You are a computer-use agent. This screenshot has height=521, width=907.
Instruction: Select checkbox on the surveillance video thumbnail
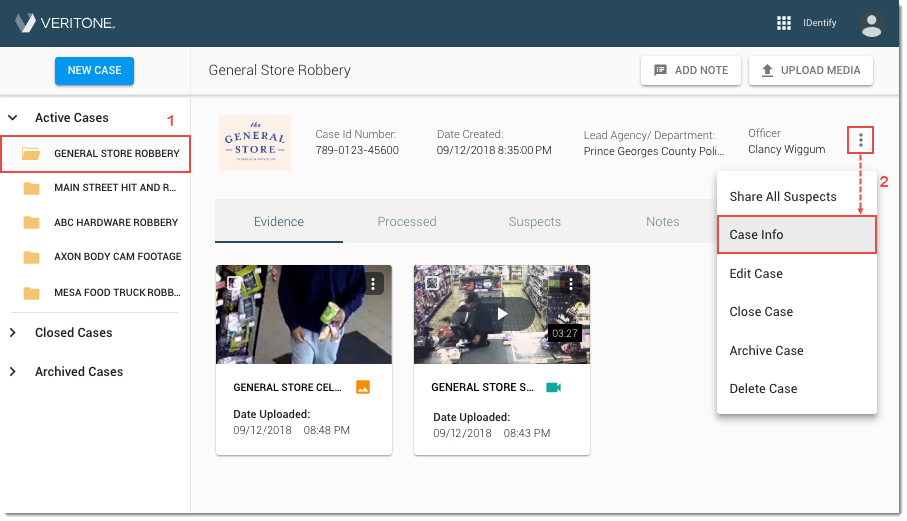(432, 282)
